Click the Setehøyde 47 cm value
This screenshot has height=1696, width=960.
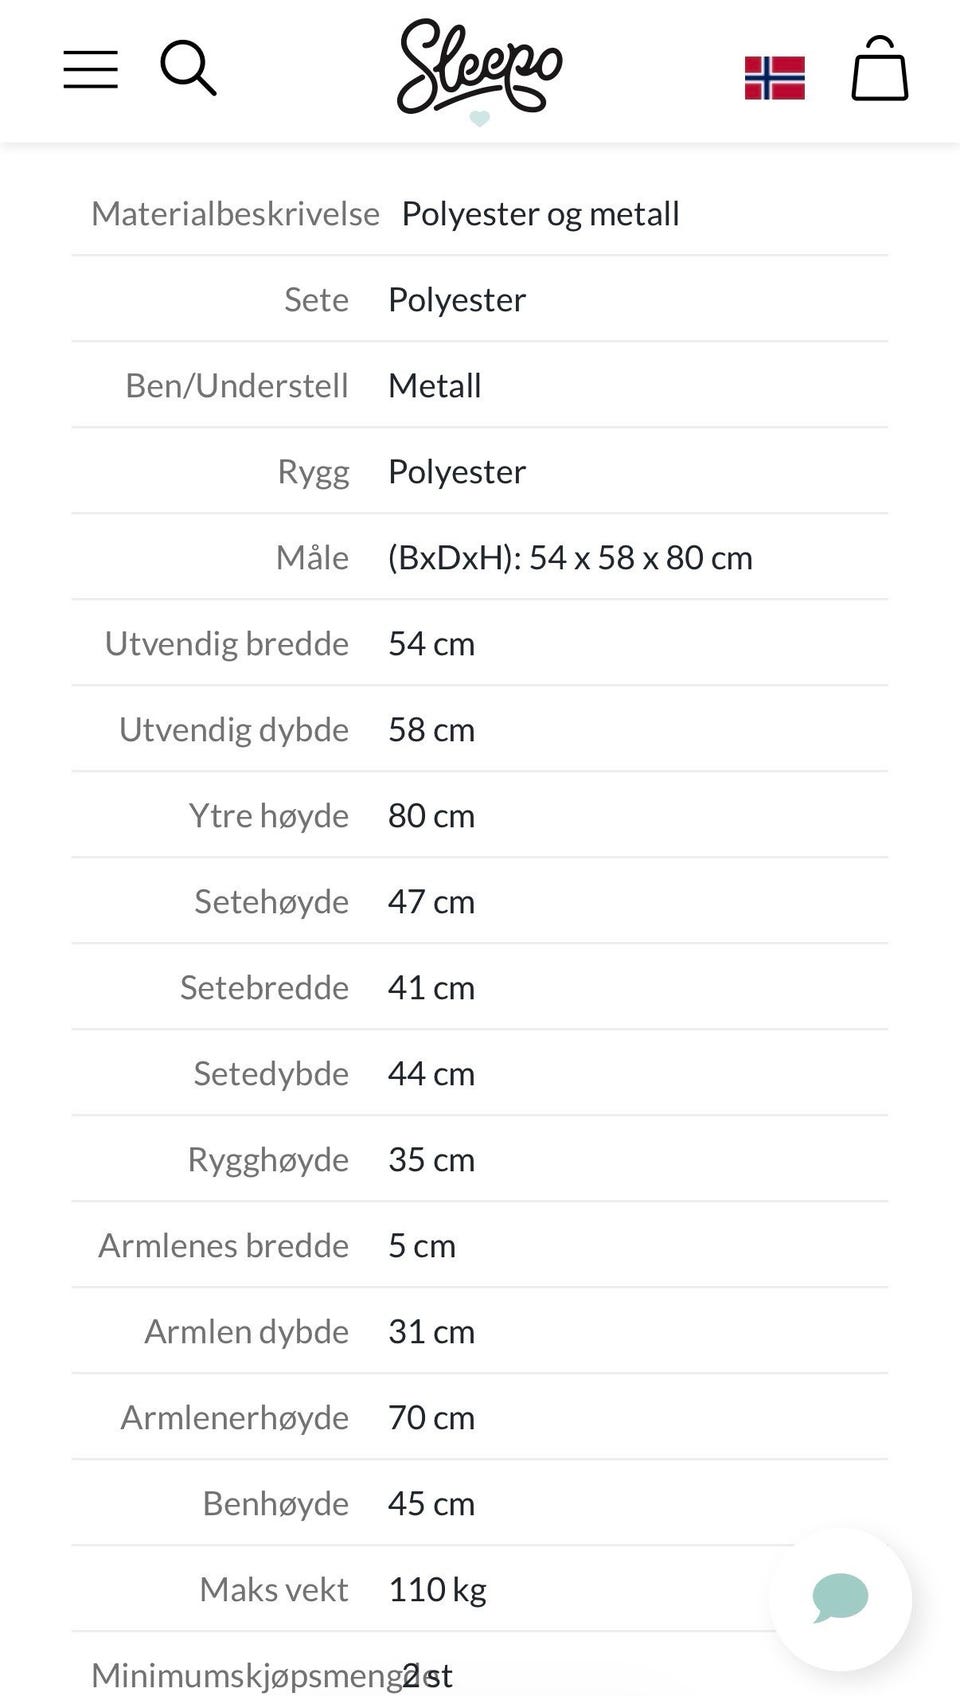coord(431,902)
